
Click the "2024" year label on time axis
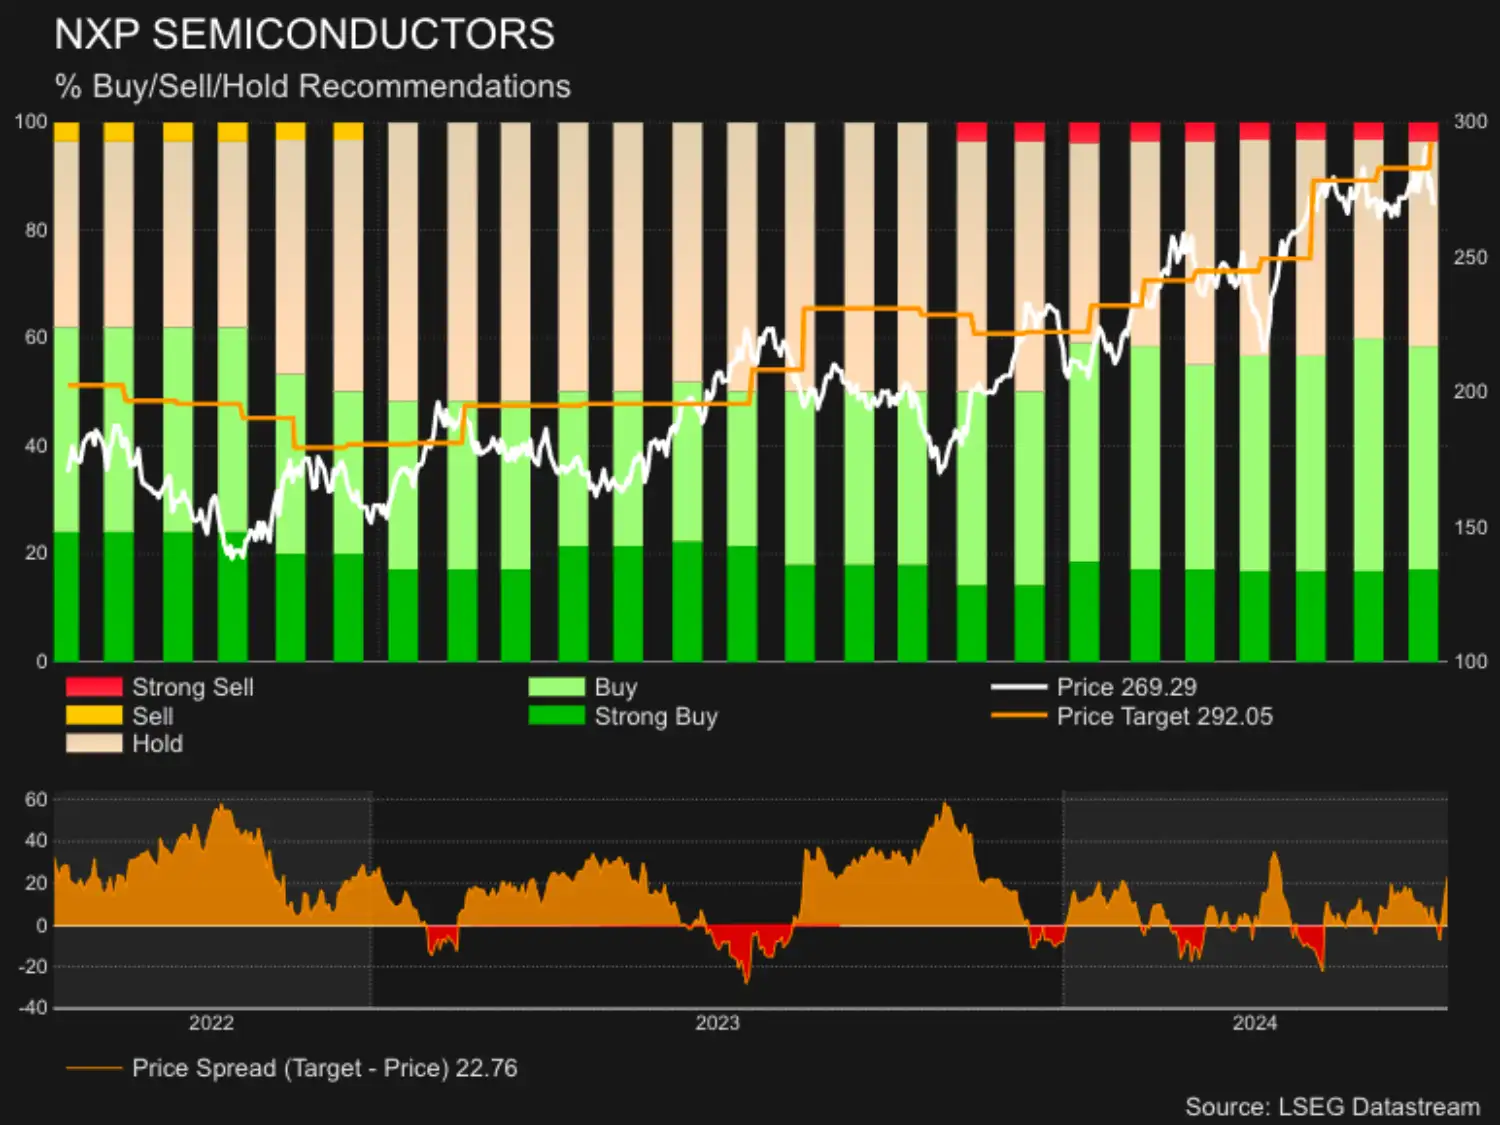point(1255,1023)
